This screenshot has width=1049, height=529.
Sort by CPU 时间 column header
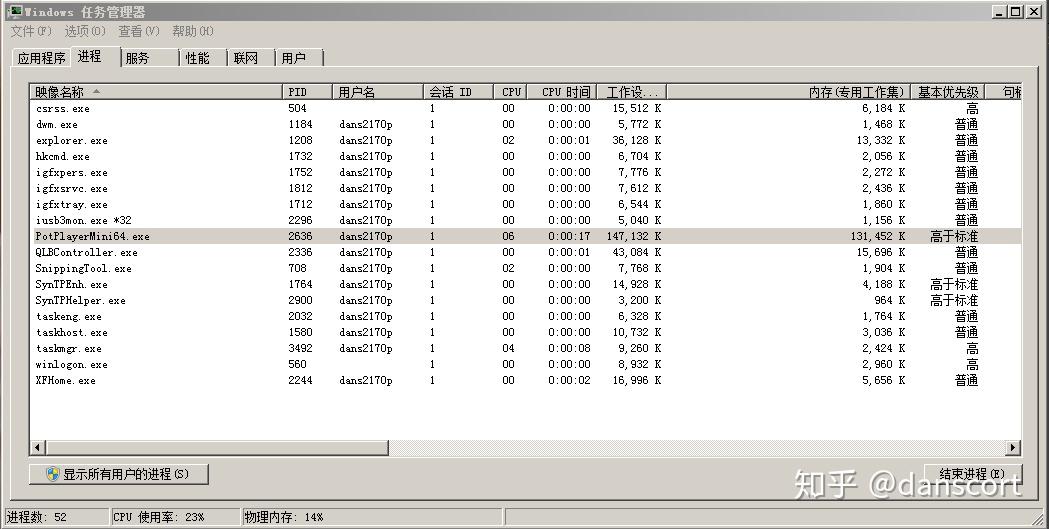click(x=561, y=92)
